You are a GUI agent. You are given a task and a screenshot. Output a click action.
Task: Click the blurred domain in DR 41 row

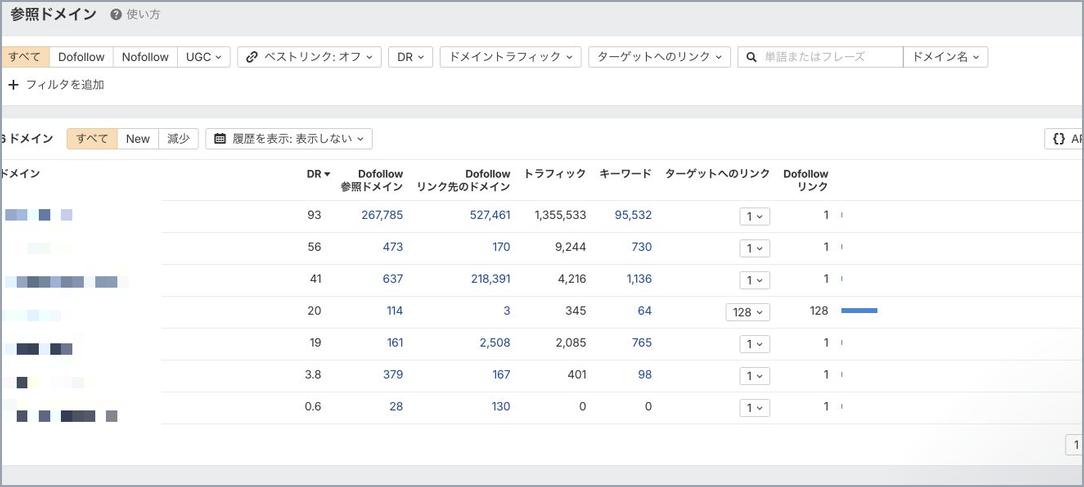[66, 282]
